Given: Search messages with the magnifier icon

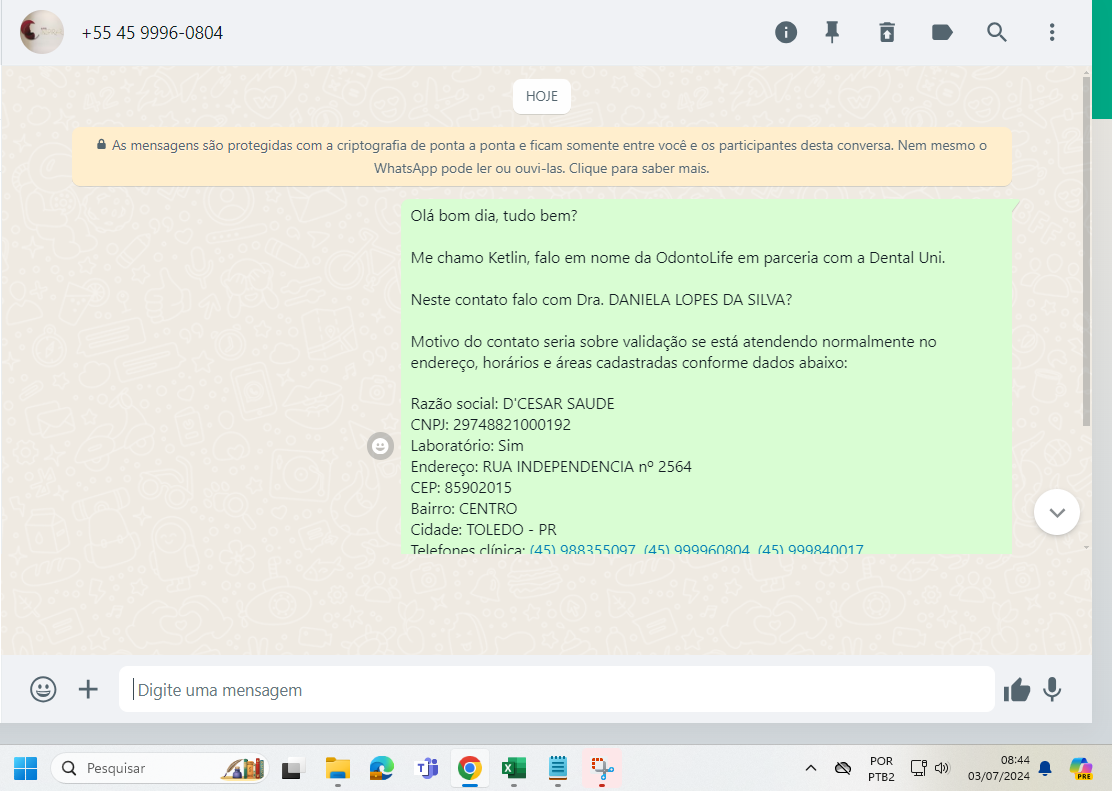Looking at the screenshot, I should click(996, 33).
